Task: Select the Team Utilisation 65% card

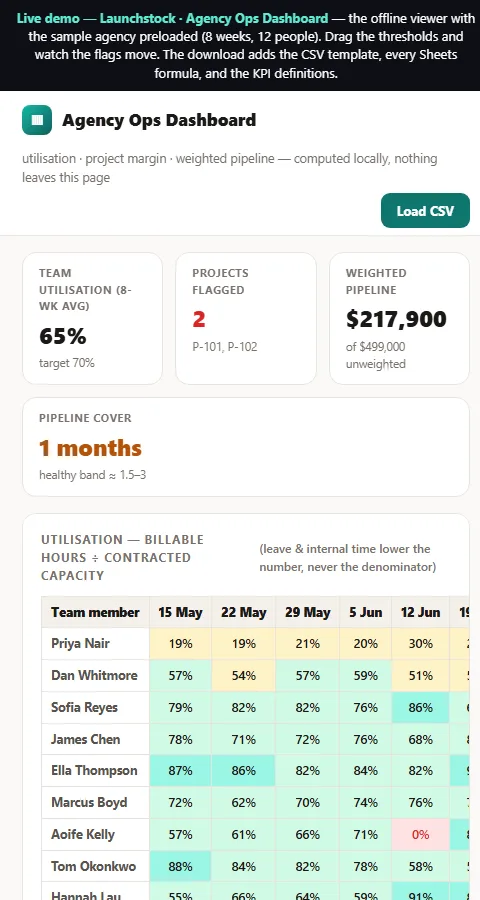Action: coord(92,319)
